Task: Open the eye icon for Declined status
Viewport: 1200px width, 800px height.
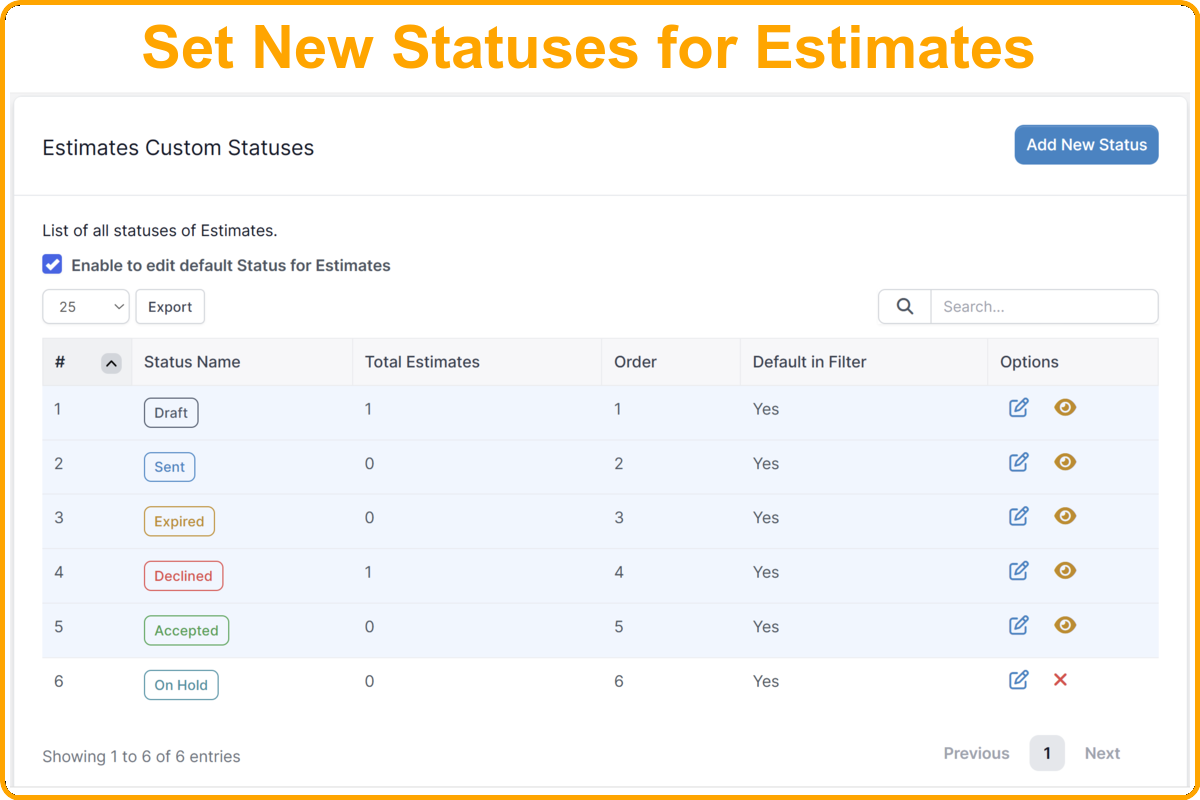Action: [1065, 570]
